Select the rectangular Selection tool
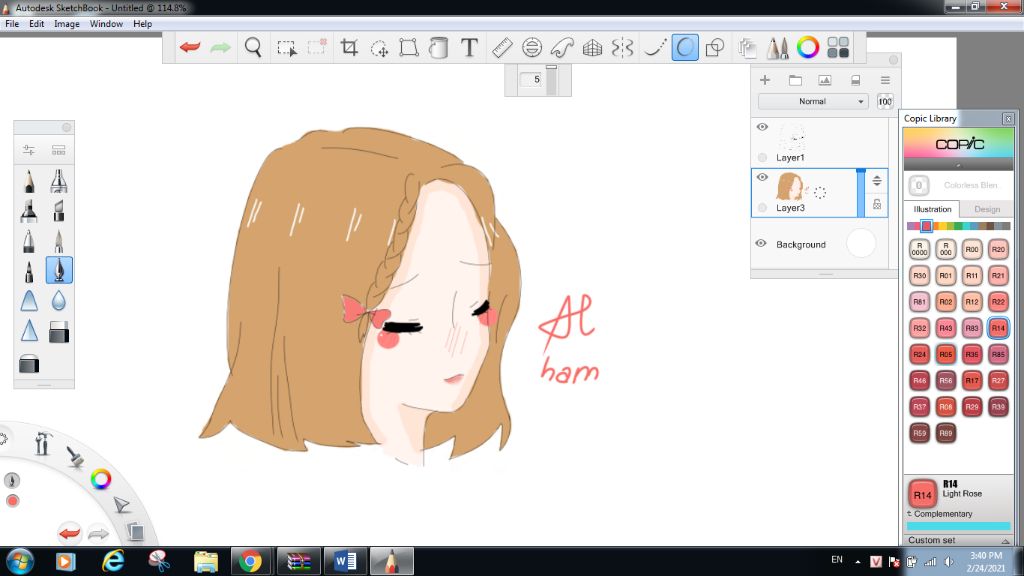The width and height of the screenshot is (1024, 576). pyautogui.click(x=286, y=48)
